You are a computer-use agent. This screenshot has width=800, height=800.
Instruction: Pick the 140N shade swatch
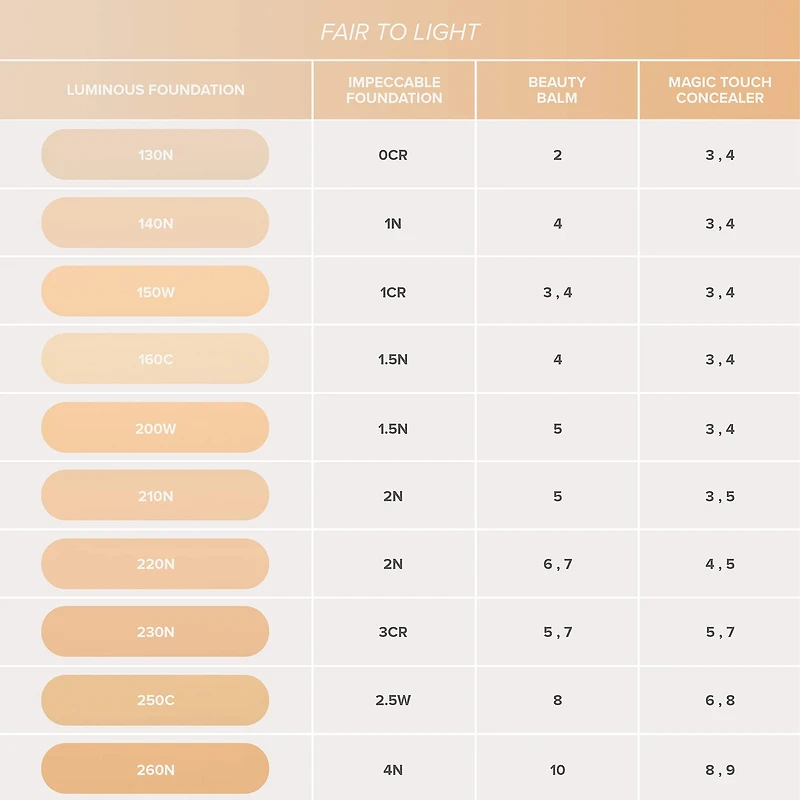click(155, 223)
